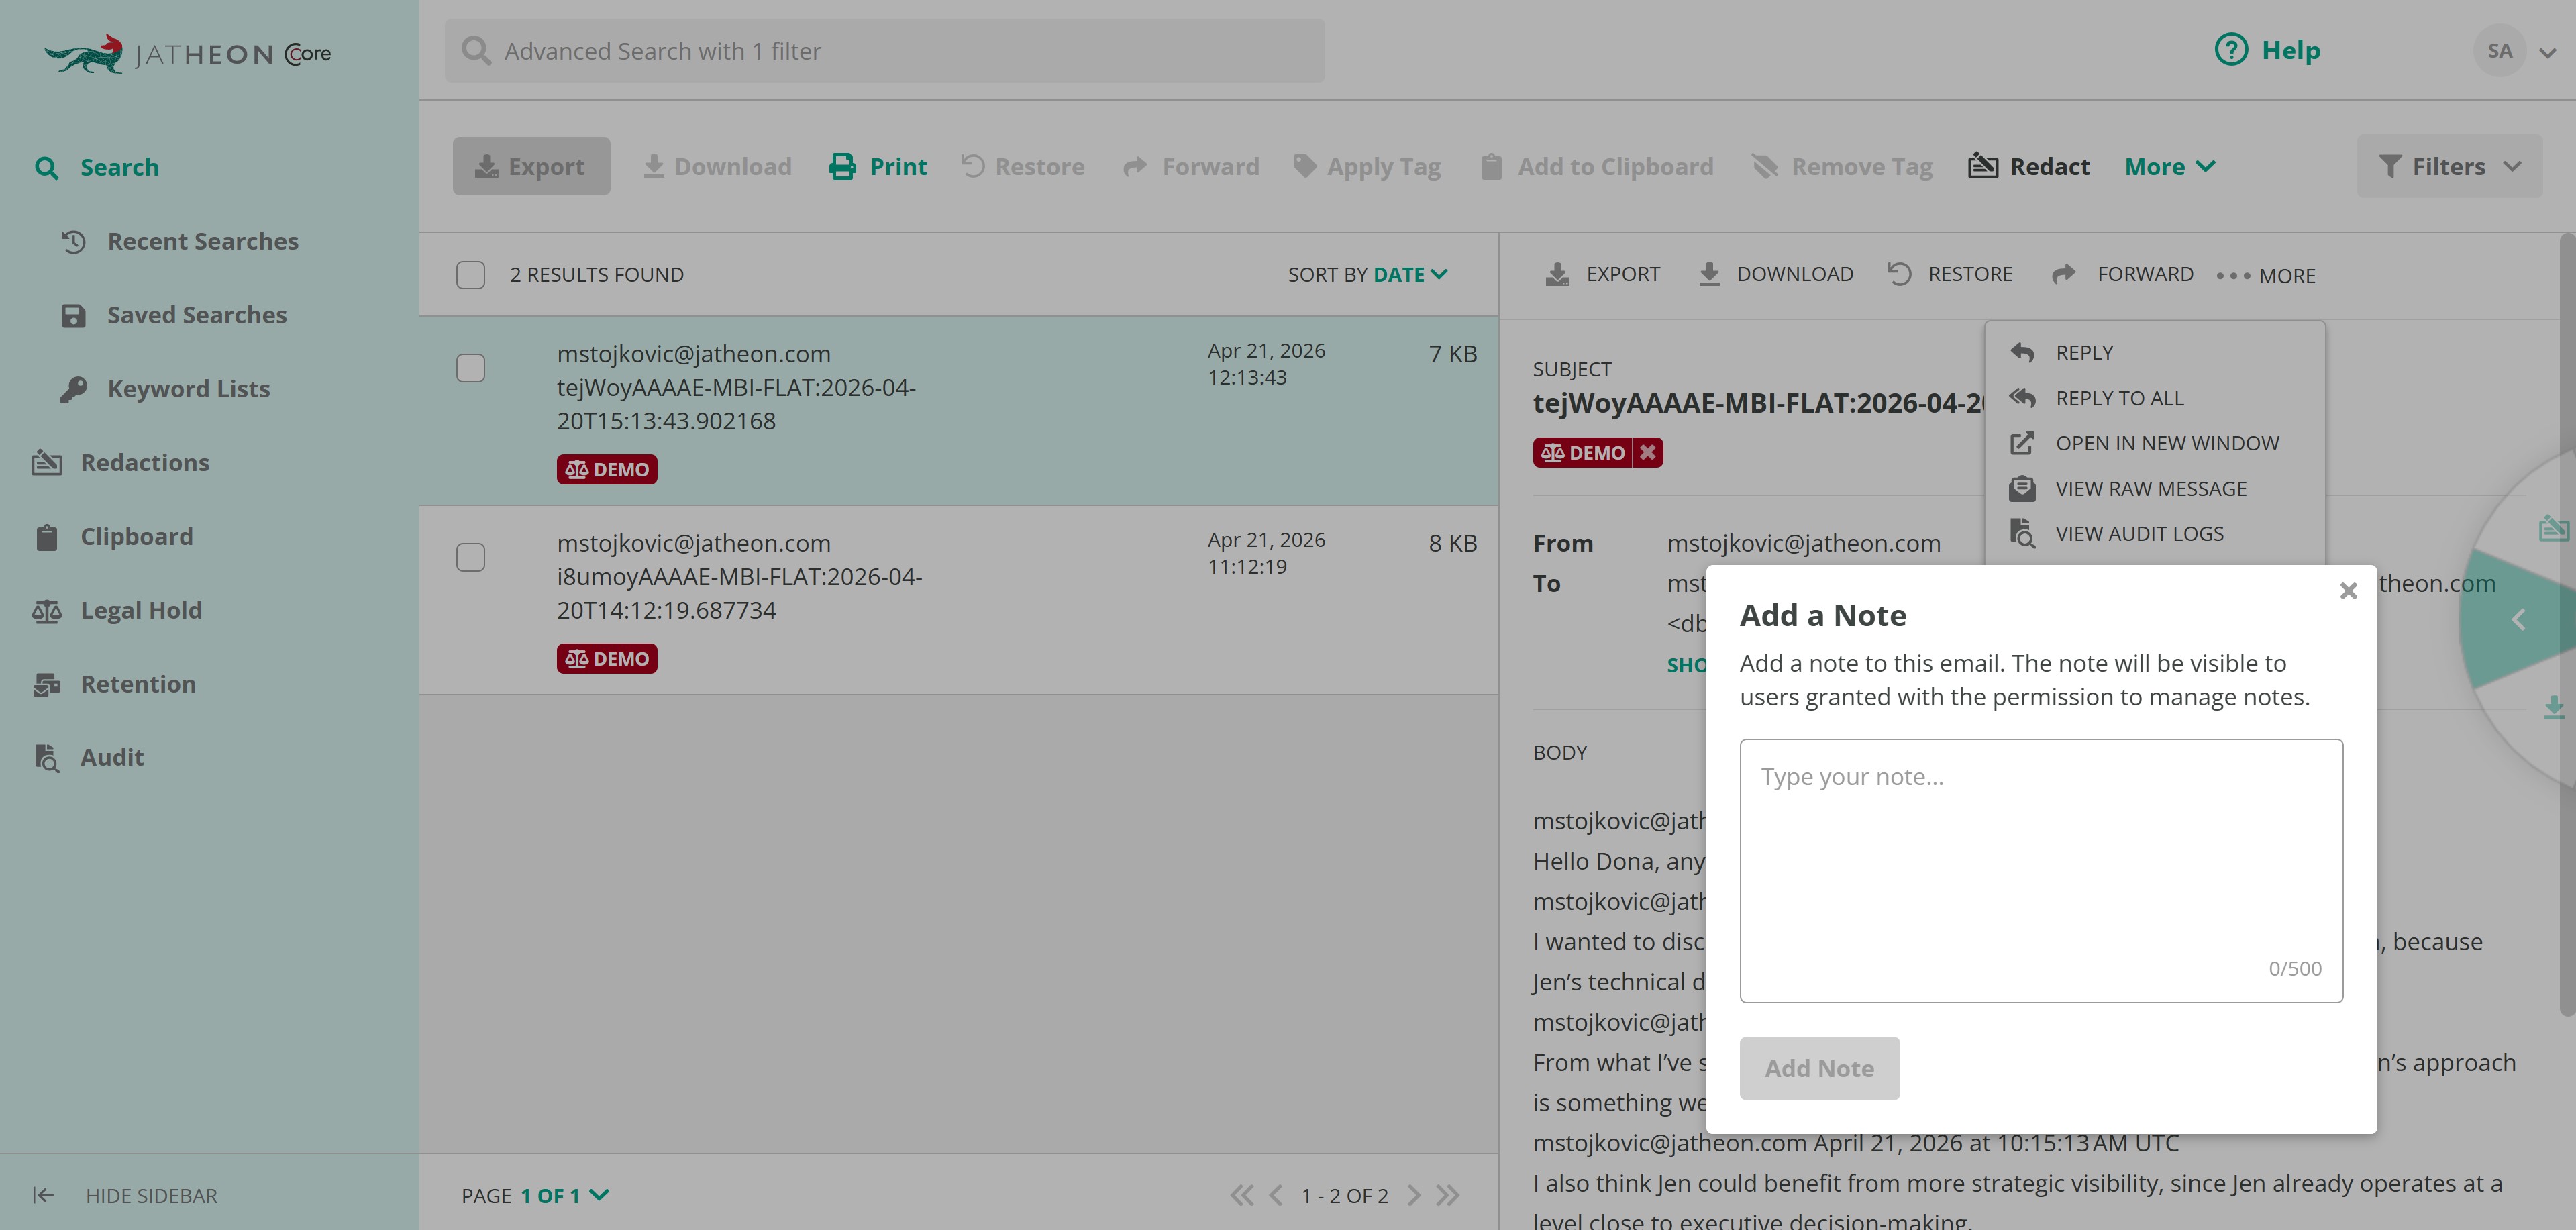Expand the user account menu chevron
Viewport: 2576px width, 1230px height.
[2547, 53]
